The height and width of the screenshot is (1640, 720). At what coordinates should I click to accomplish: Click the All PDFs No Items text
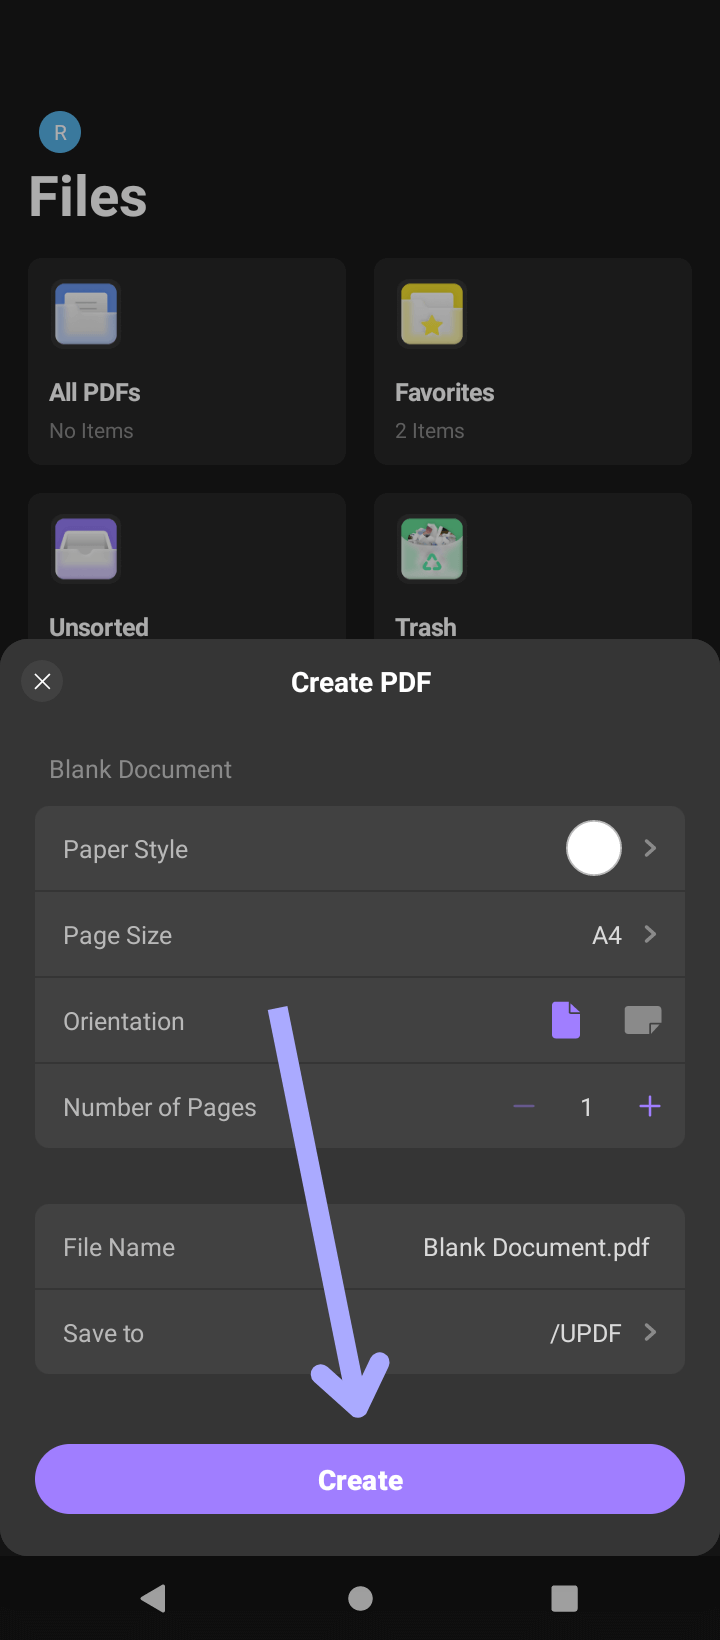(x=91, y=431)
